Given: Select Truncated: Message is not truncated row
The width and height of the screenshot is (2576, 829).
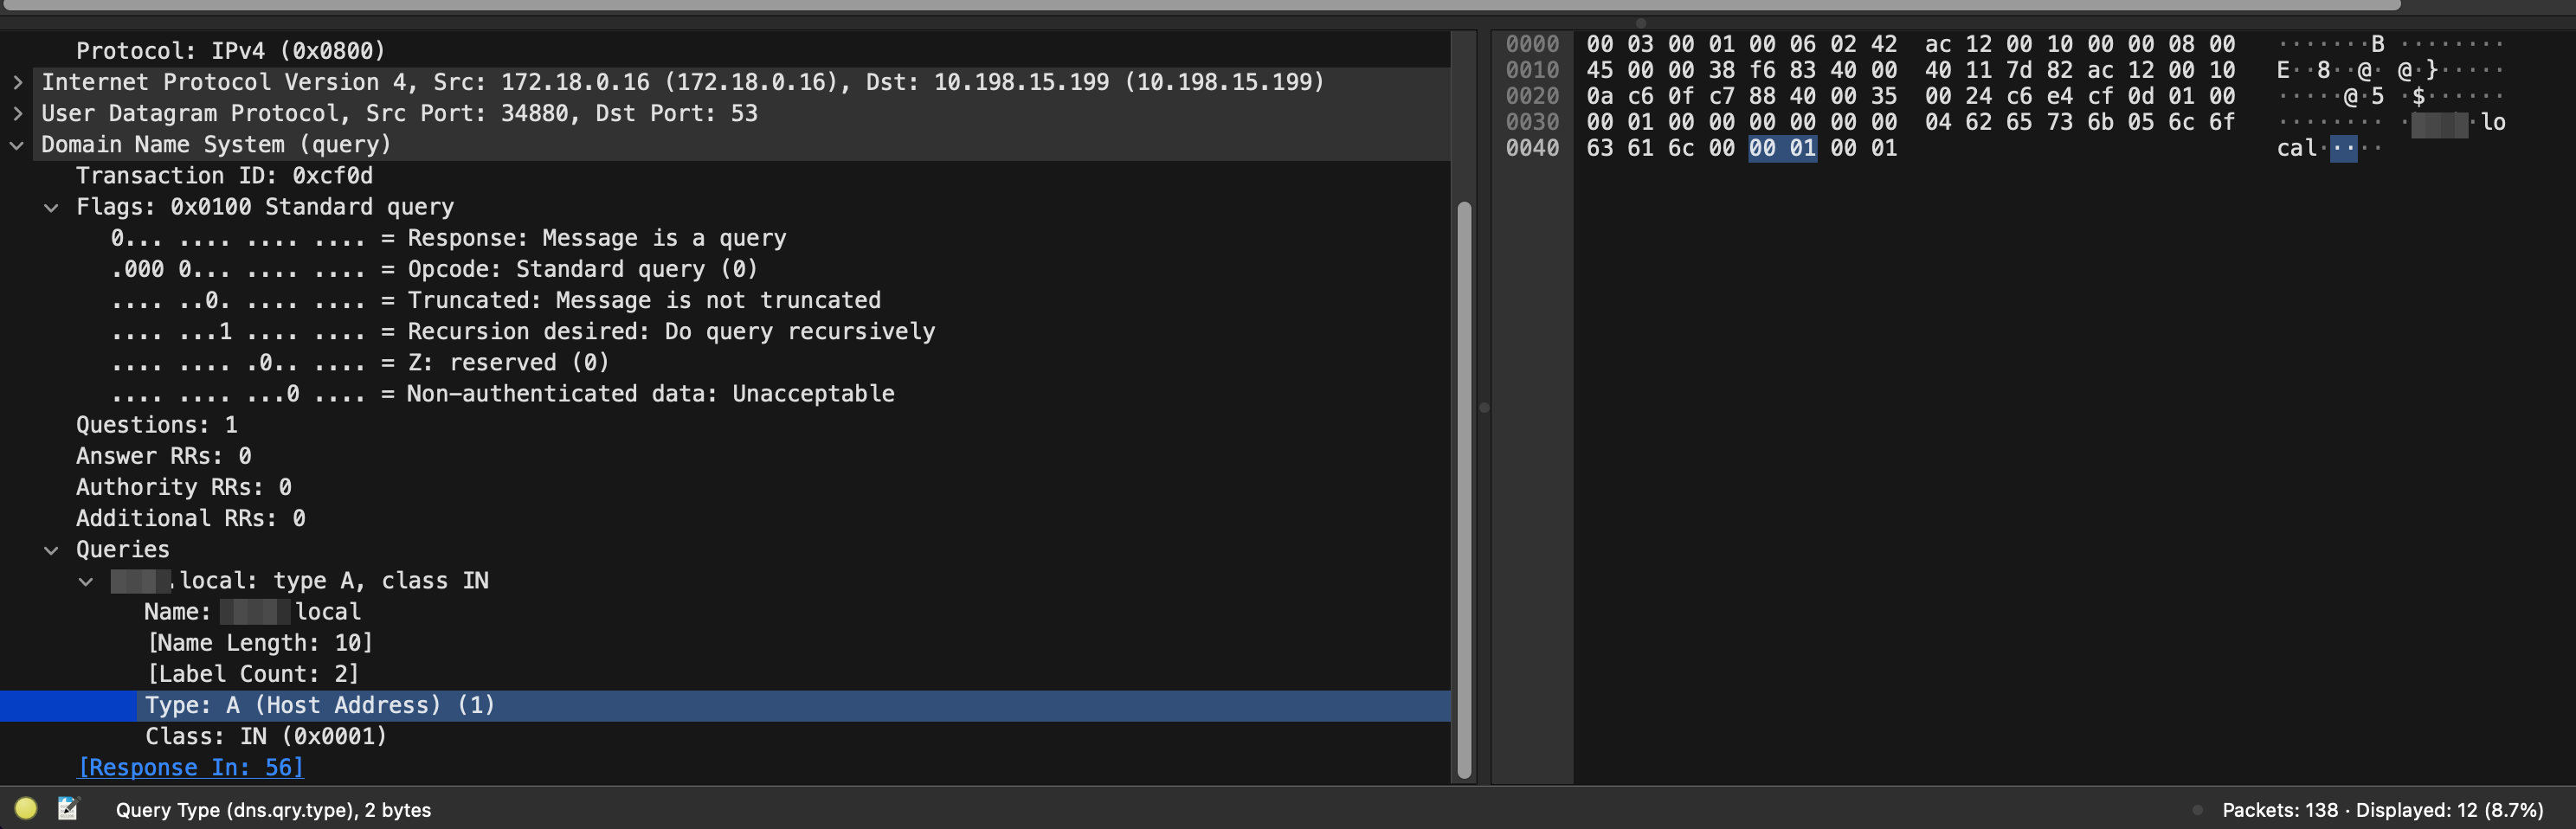Looking at the screenshot, I should pyautogui.click(x=725, y=300).
